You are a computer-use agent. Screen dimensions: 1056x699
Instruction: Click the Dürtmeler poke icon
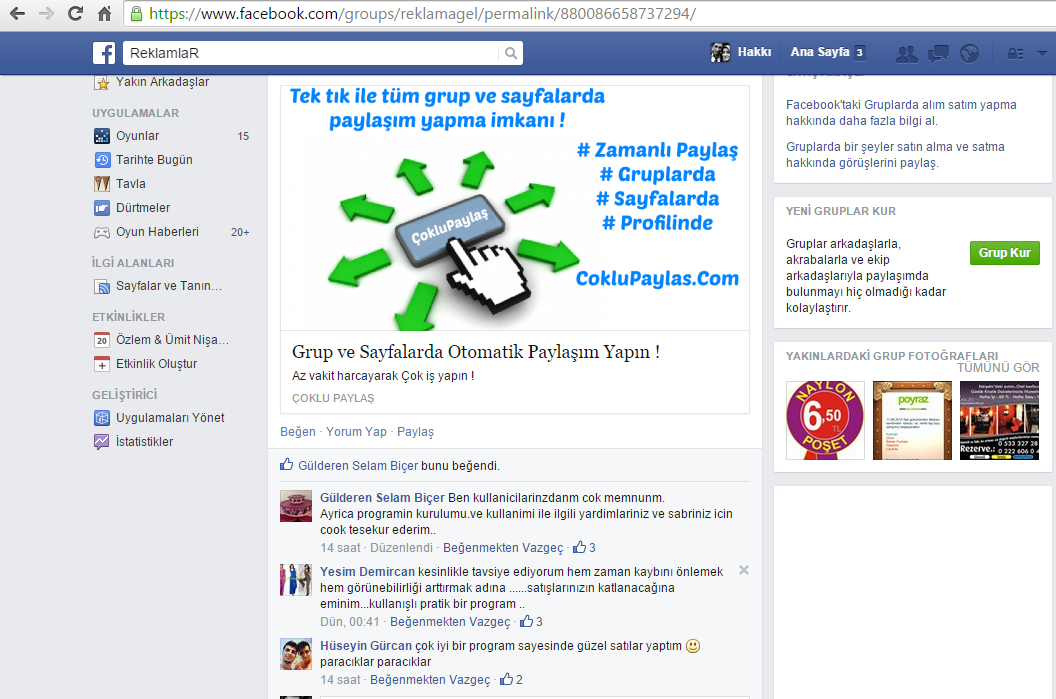coord(102,208)
